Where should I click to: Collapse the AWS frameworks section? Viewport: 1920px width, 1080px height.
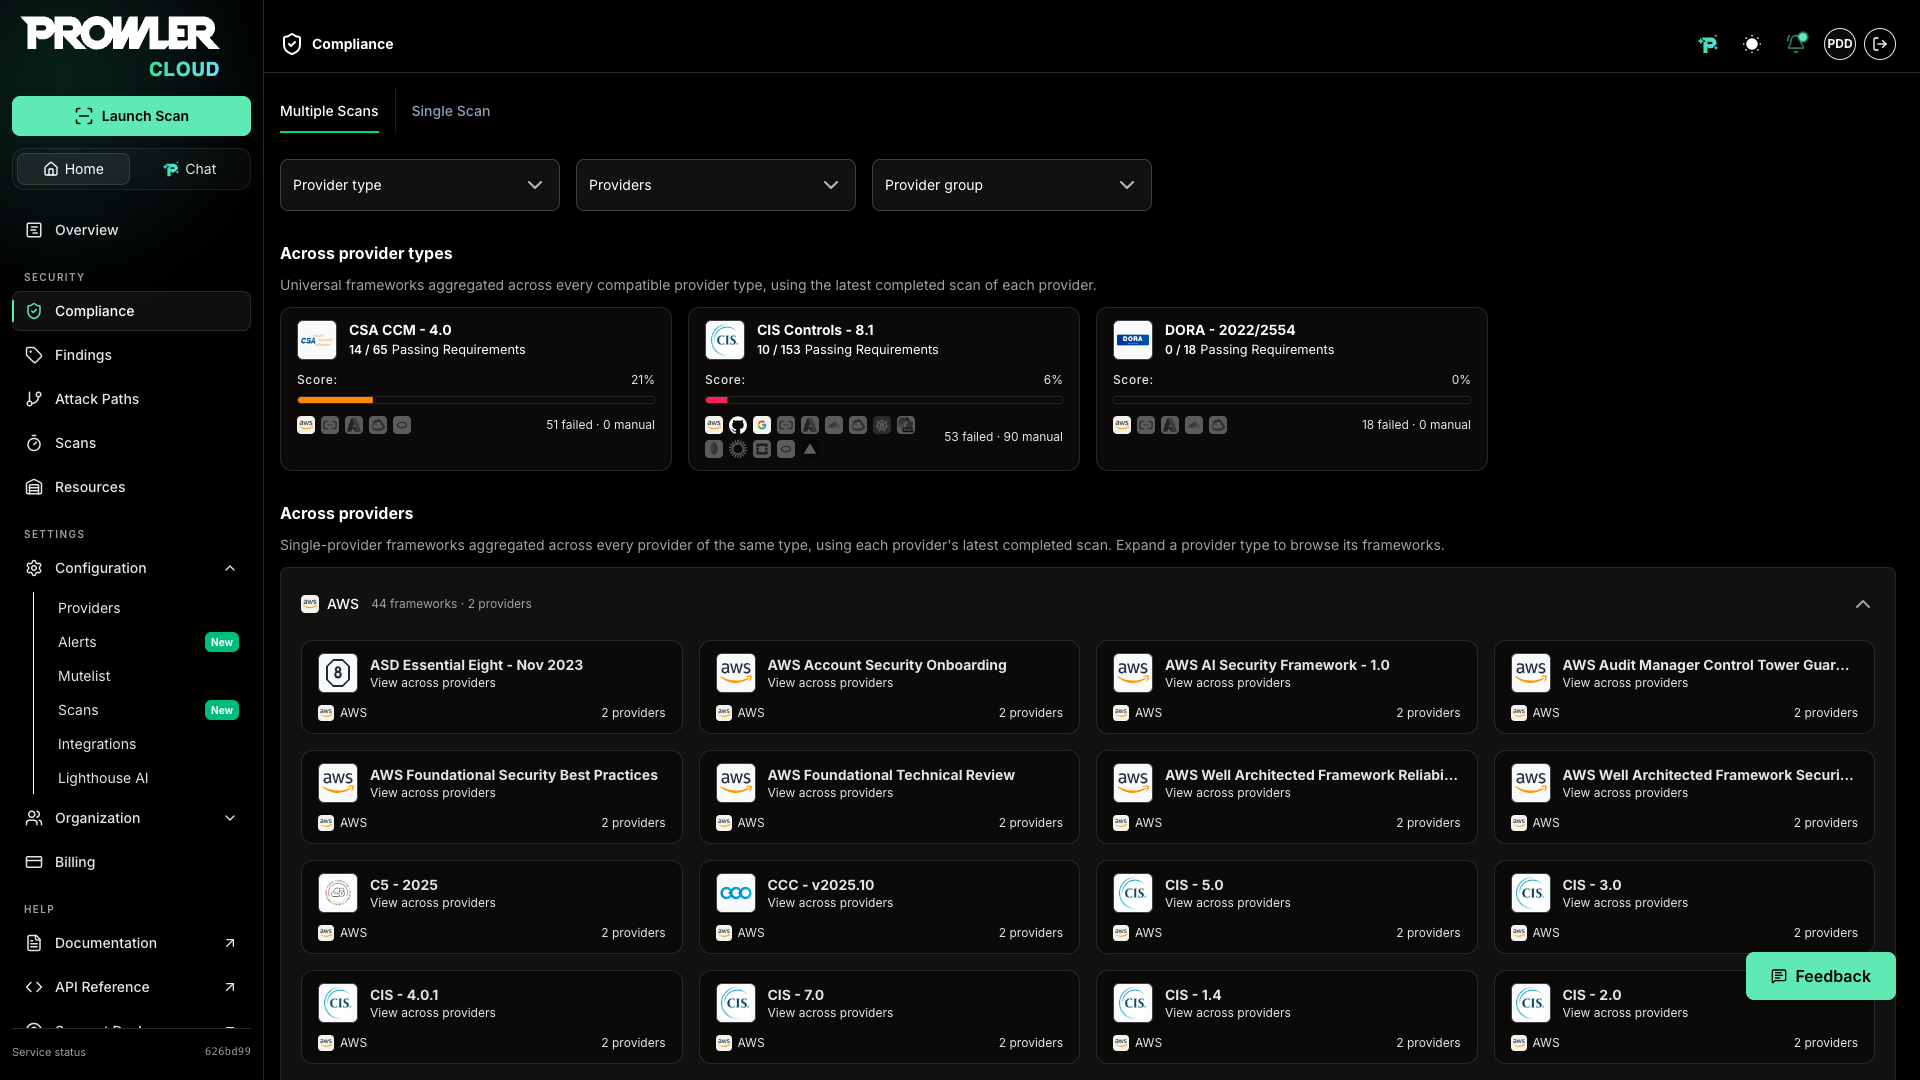[x=1863, y=604]
